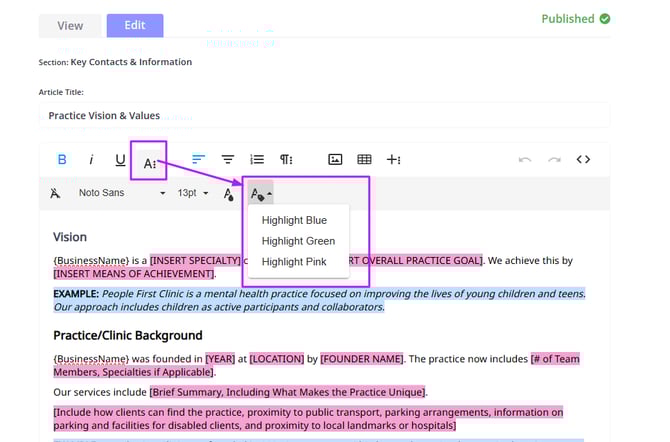Viewport: 670px width, 442px height.
Task: Open the code view icon
Action: tap(583, 160)
